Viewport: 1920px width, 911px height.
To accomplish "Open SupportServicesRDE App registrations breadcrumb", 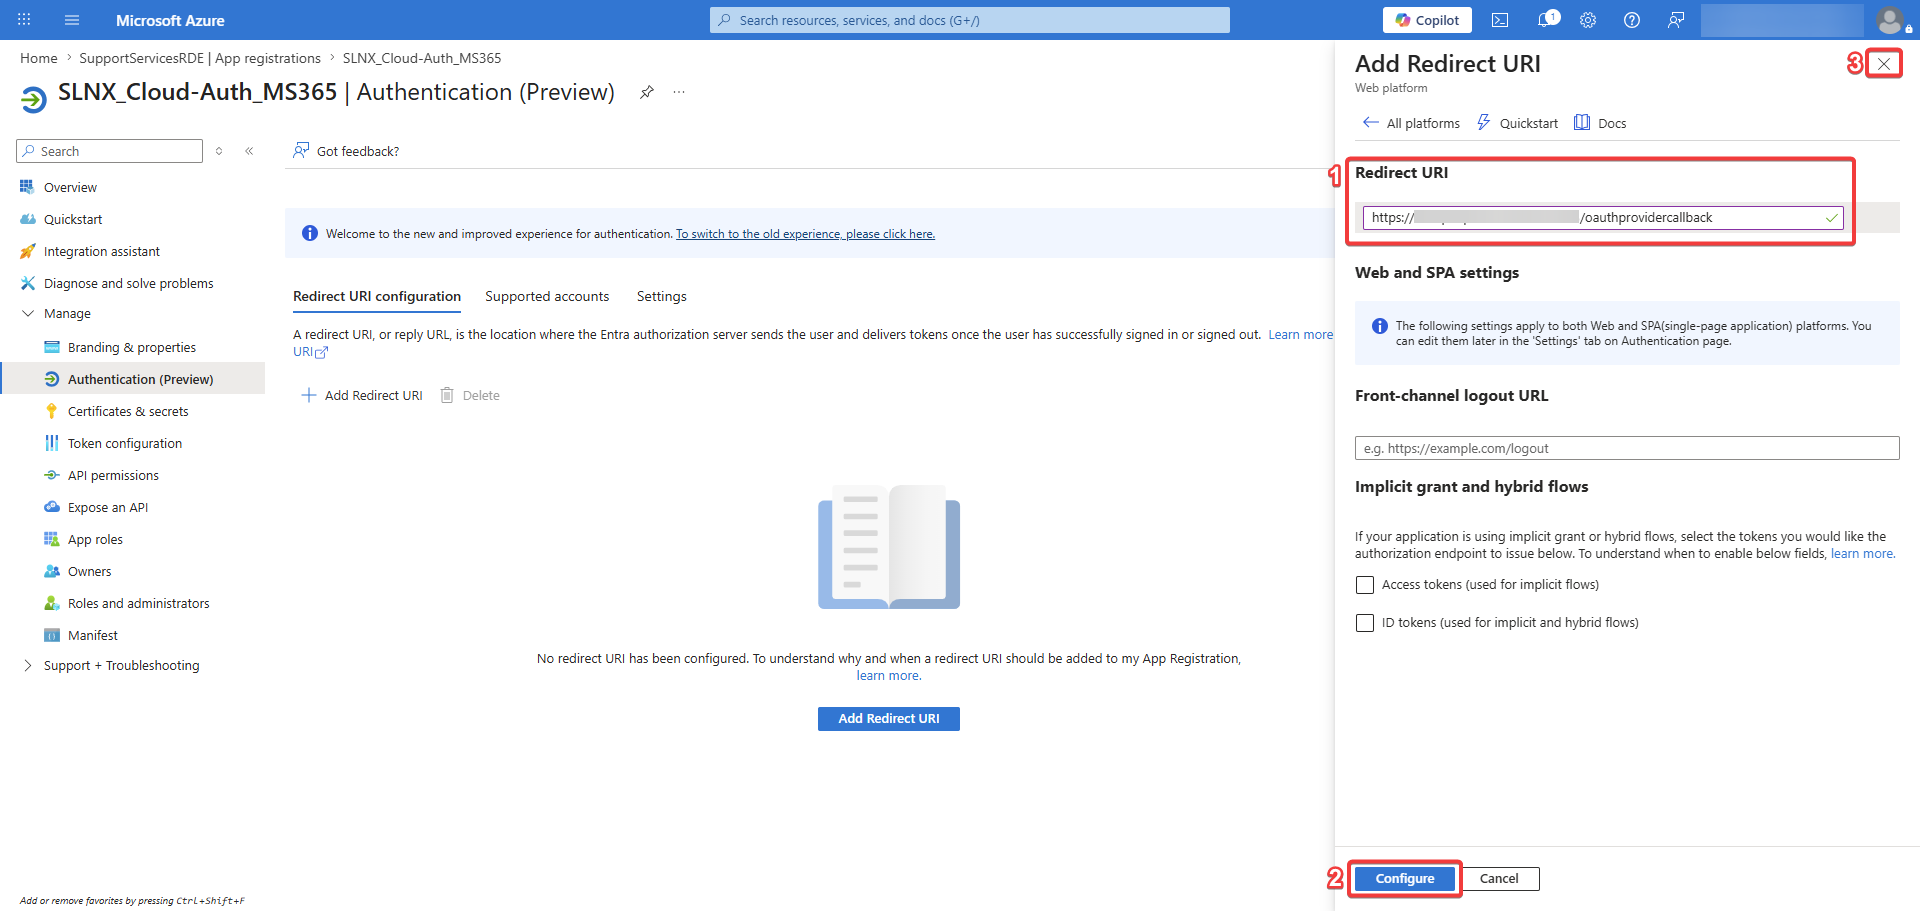I will (200, 58).
